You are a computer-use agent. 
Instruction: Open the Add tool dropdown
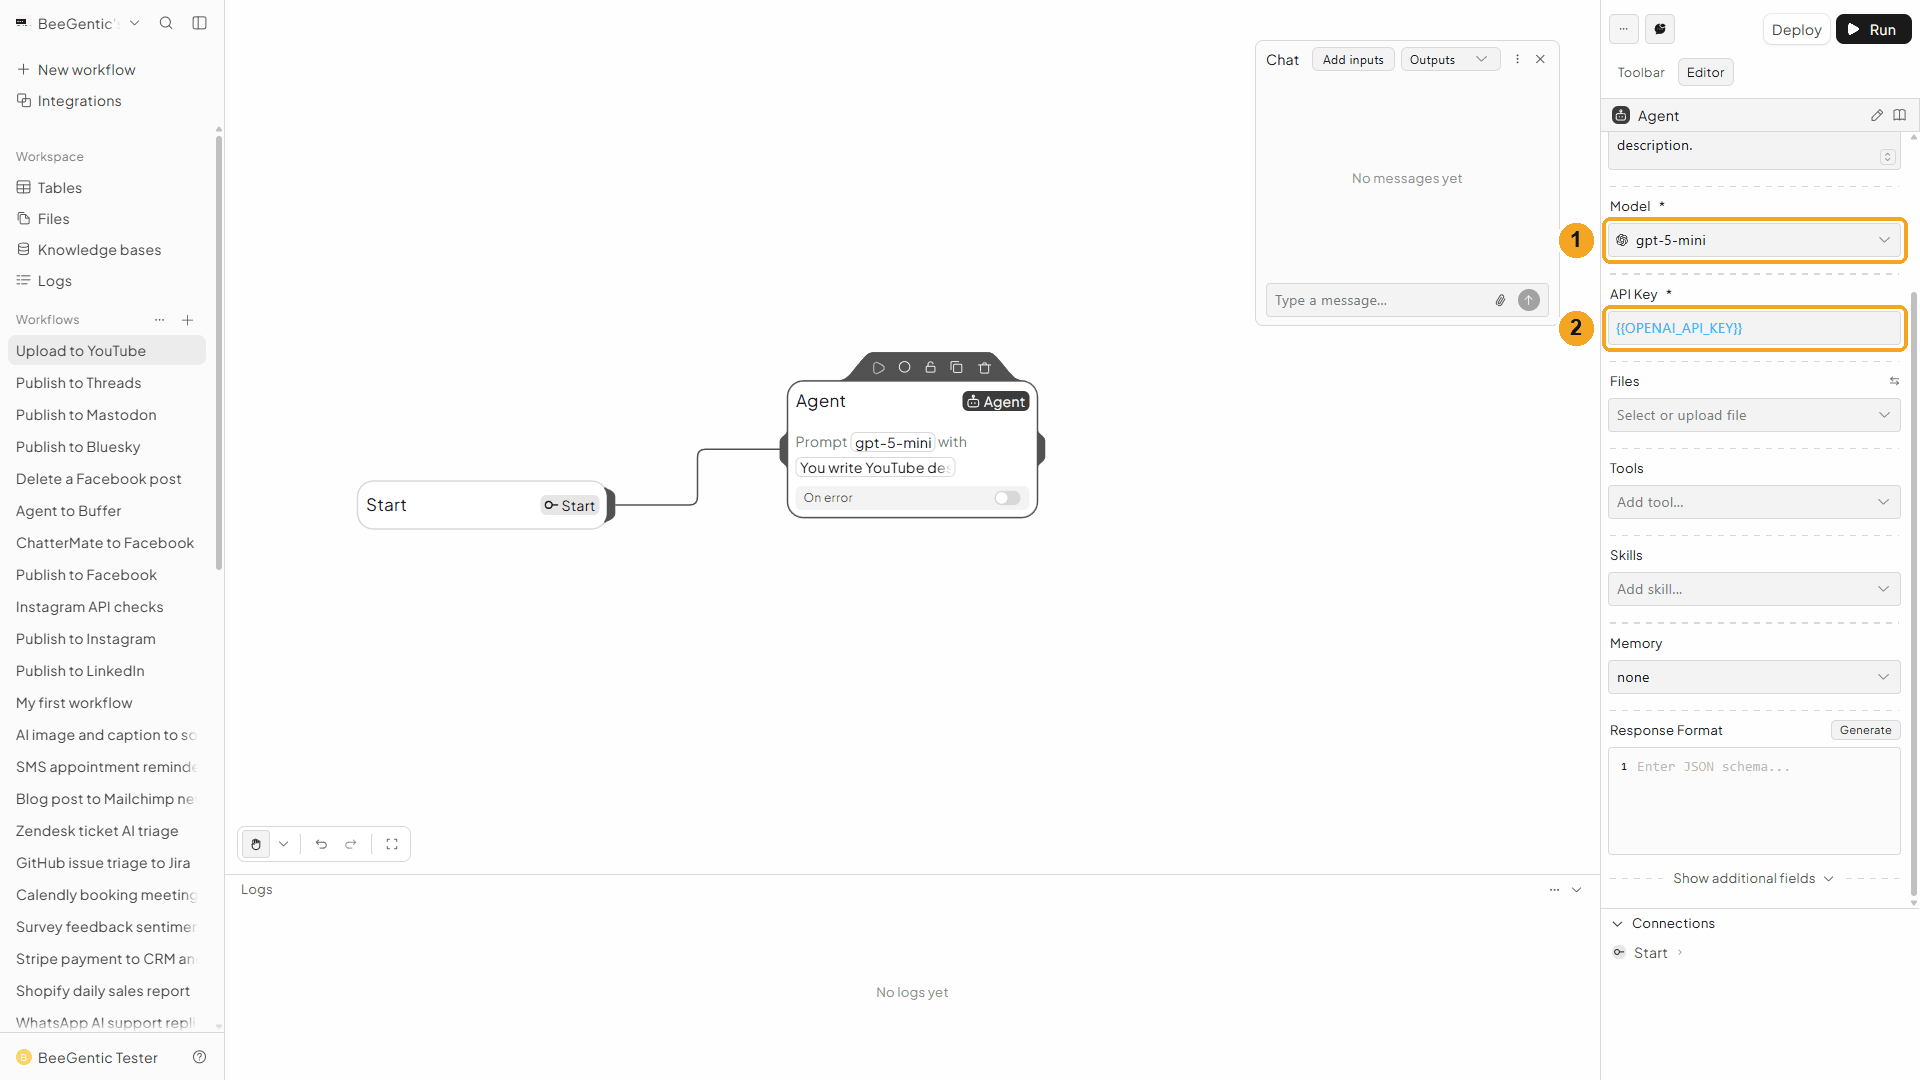[1754, 502]
